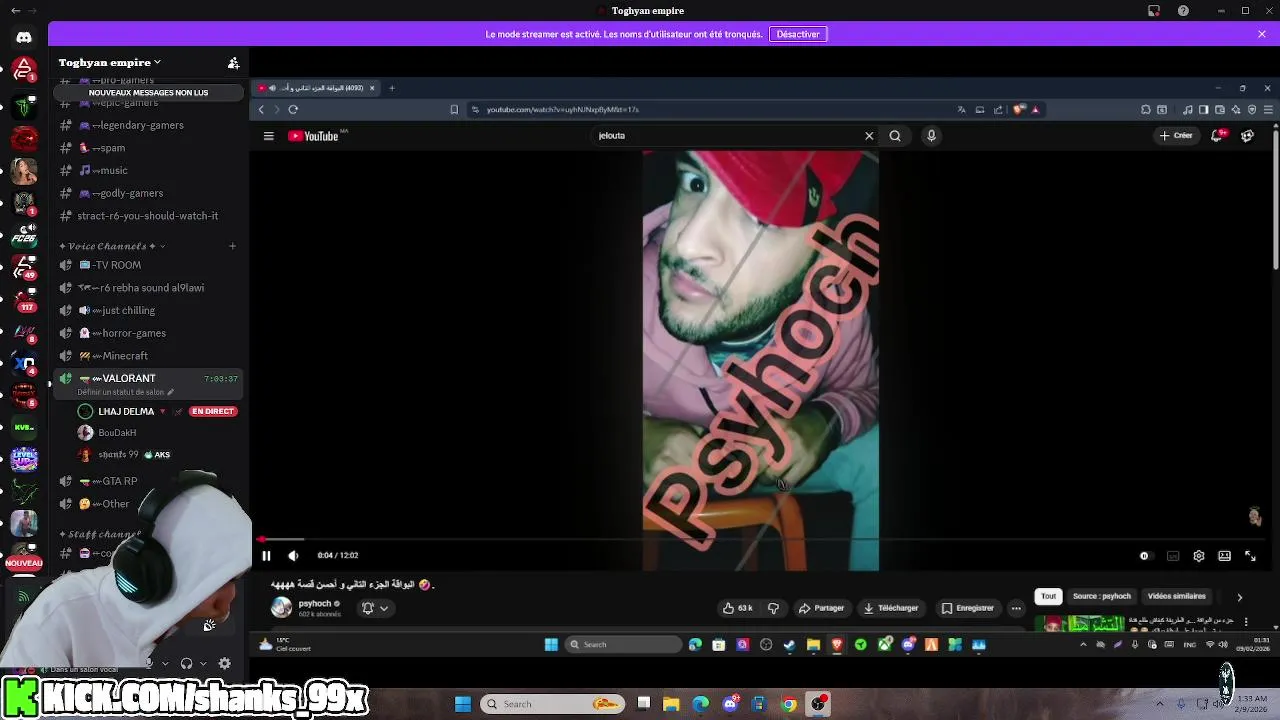Clear the YouTube search text with X

click(869, 136)
